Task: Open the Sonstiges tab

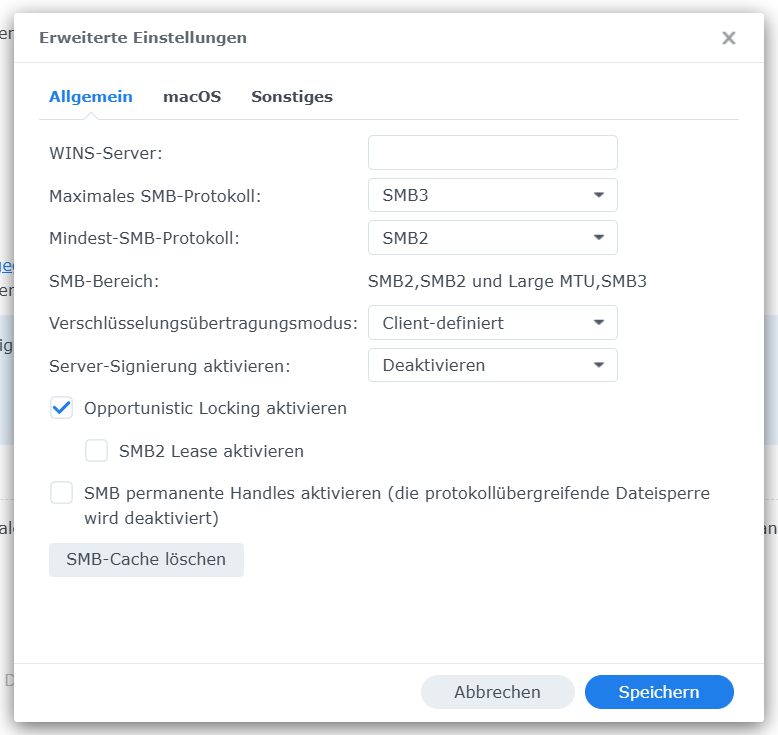Action: click(292, 97)
